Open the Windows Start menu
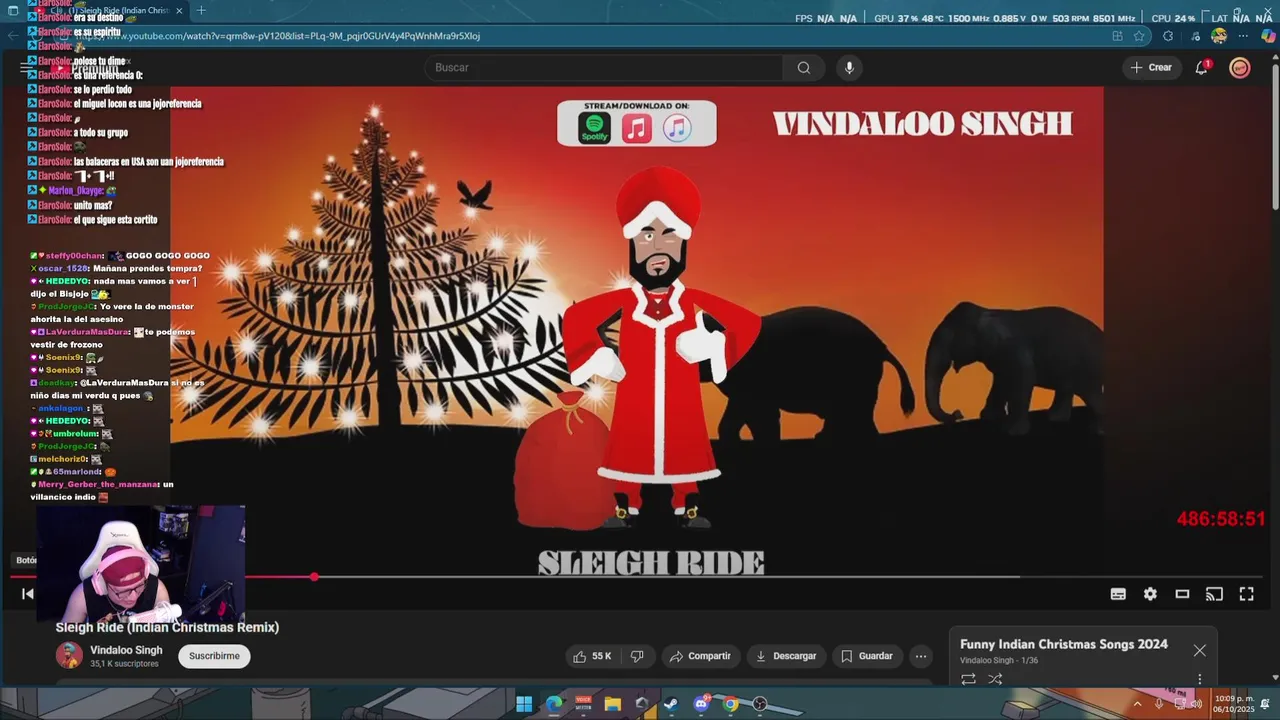The width and height of the screenshot is (1280, 720). [x=524, y=704]
